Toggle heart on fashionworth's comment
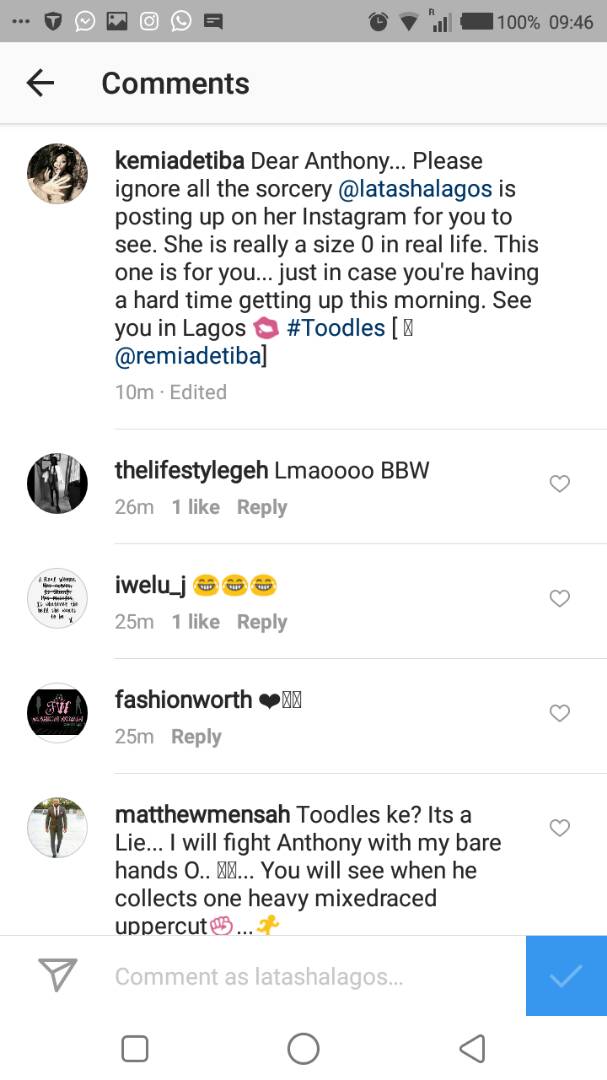The height and width of the screenshot is (1080, 607). 560,713
